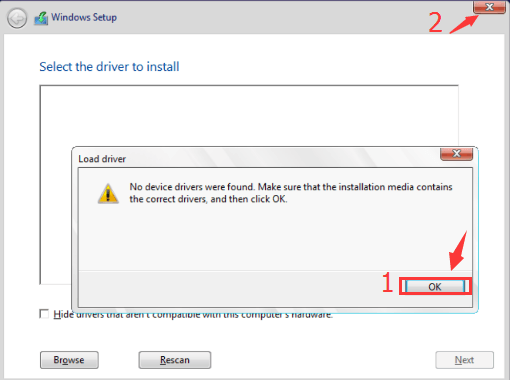The width and height of the screenshot is (510, 380).
Task: Rescan for drivers using Rescan button
Action: coord(175,360)
